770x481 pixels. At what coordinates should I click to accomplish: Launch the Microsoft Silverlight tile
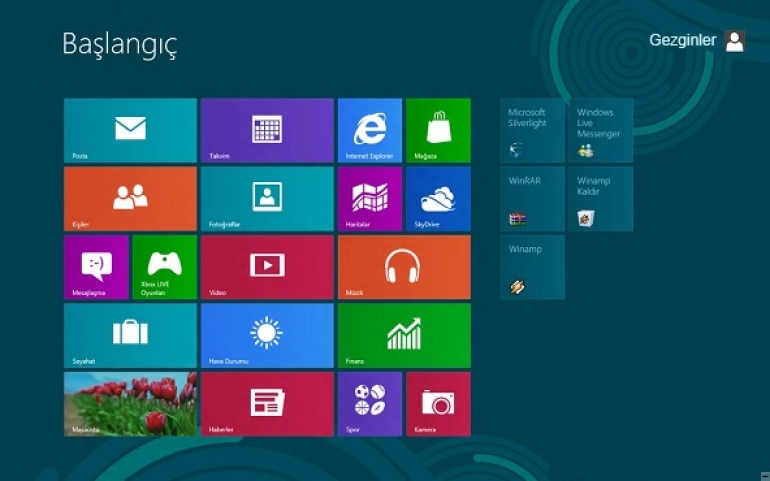pos(532,130)
